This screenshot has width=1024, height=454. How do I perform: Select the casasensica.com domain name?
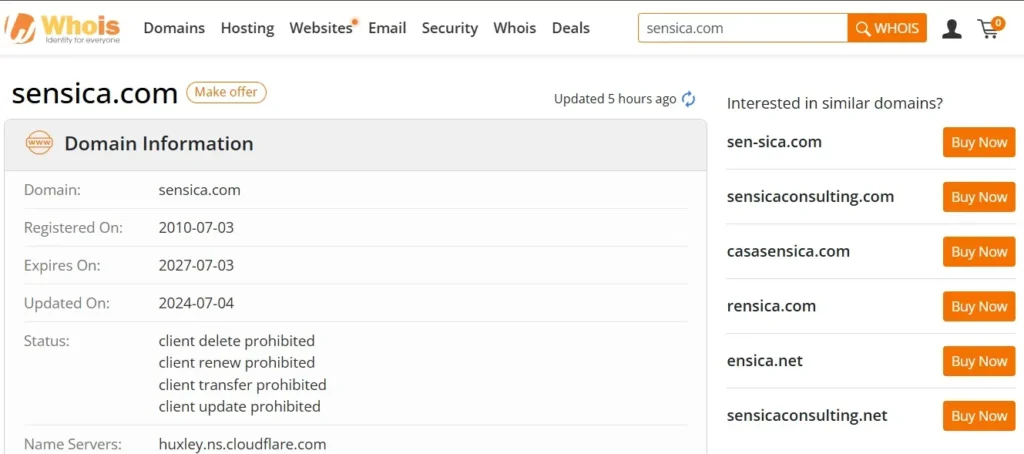[x=788, y=251]
